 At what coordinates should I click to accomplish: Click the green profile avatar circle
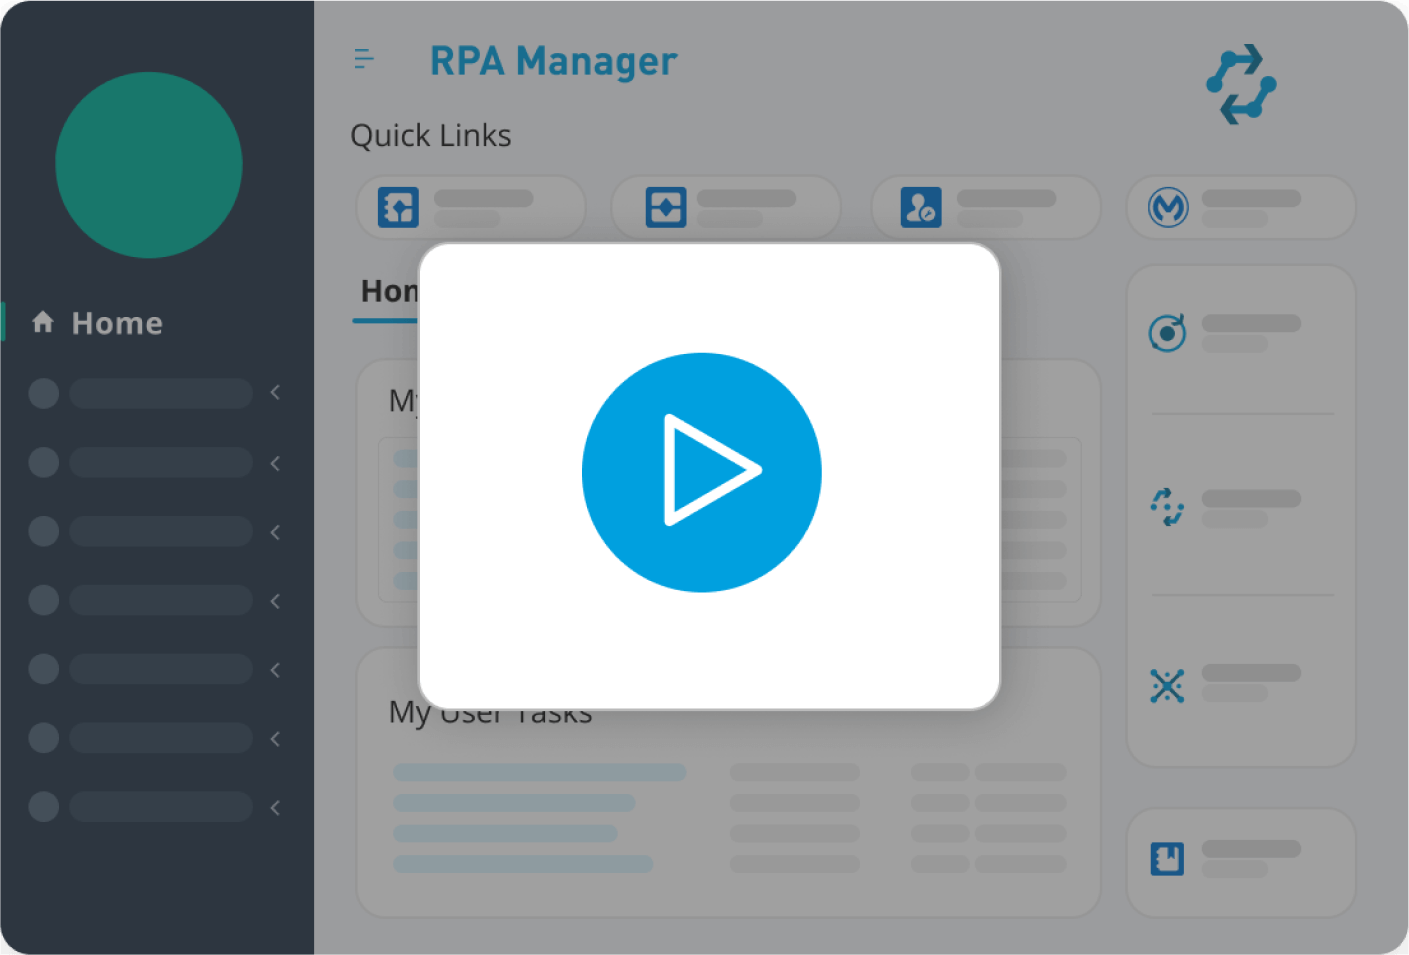pyautogui.click(x=149, y=165)
